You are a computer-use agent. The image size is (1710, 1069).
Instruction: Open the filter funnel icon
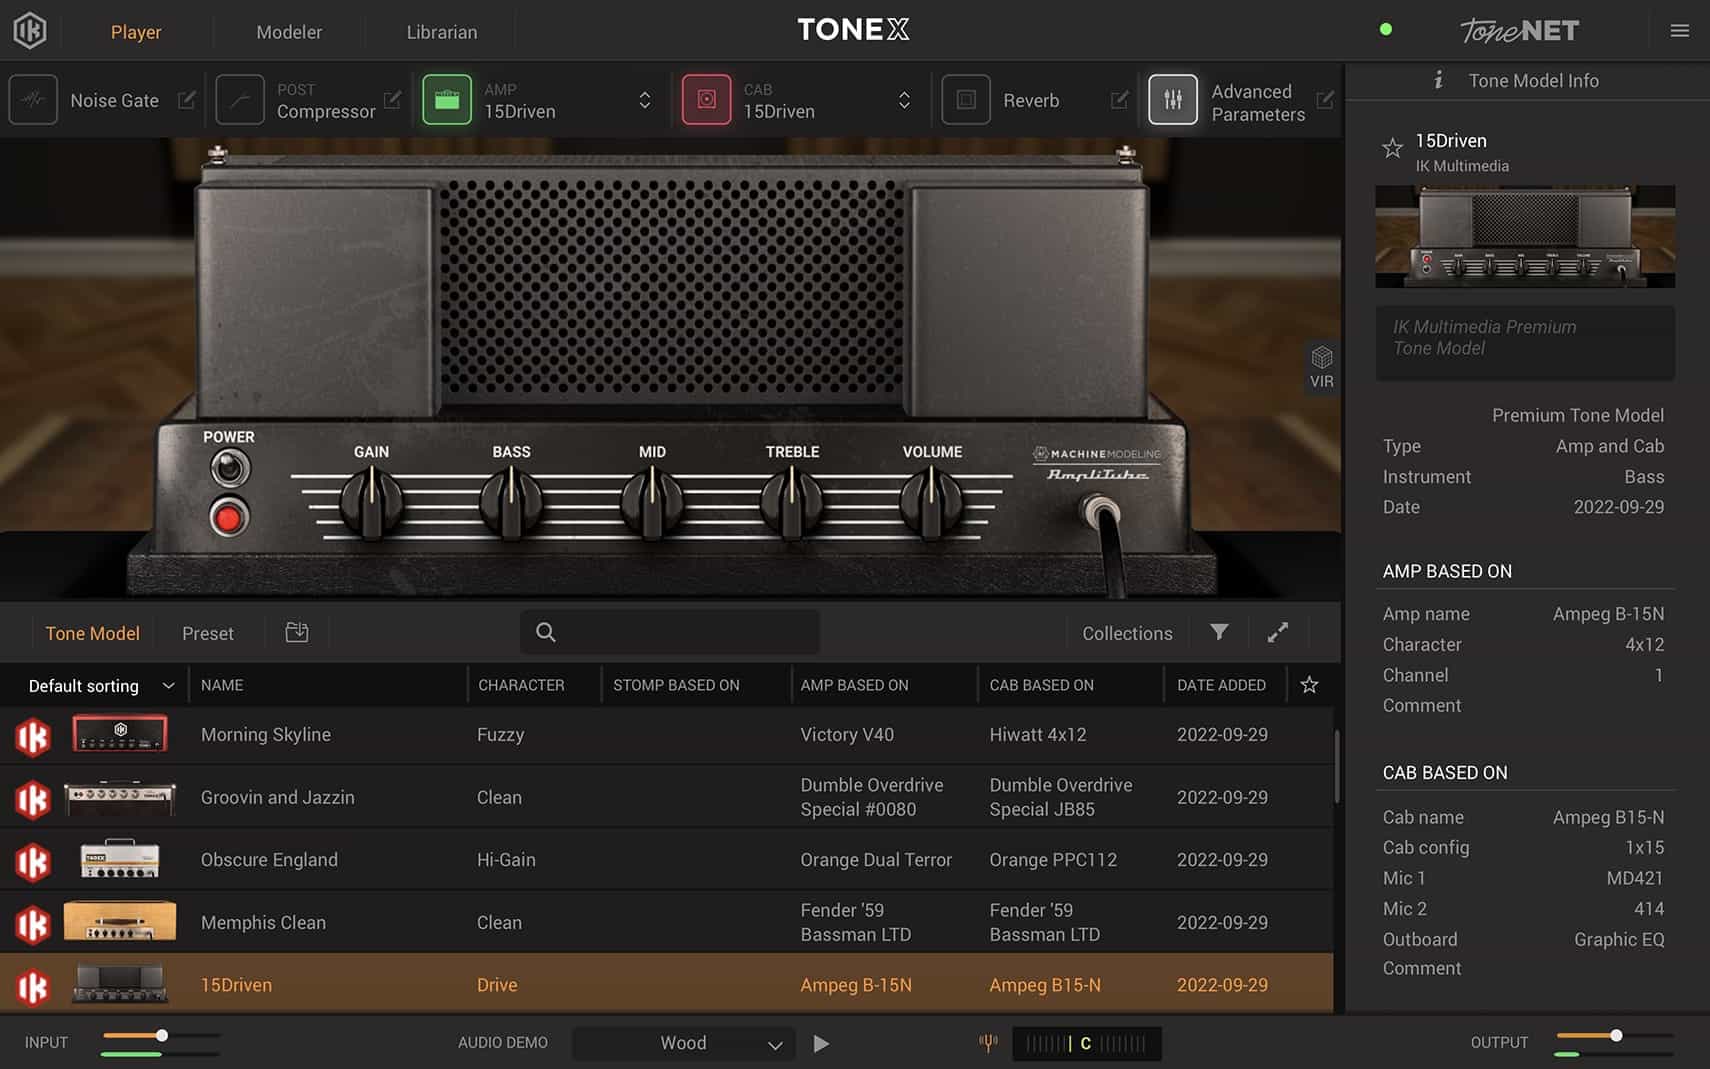1219,632
